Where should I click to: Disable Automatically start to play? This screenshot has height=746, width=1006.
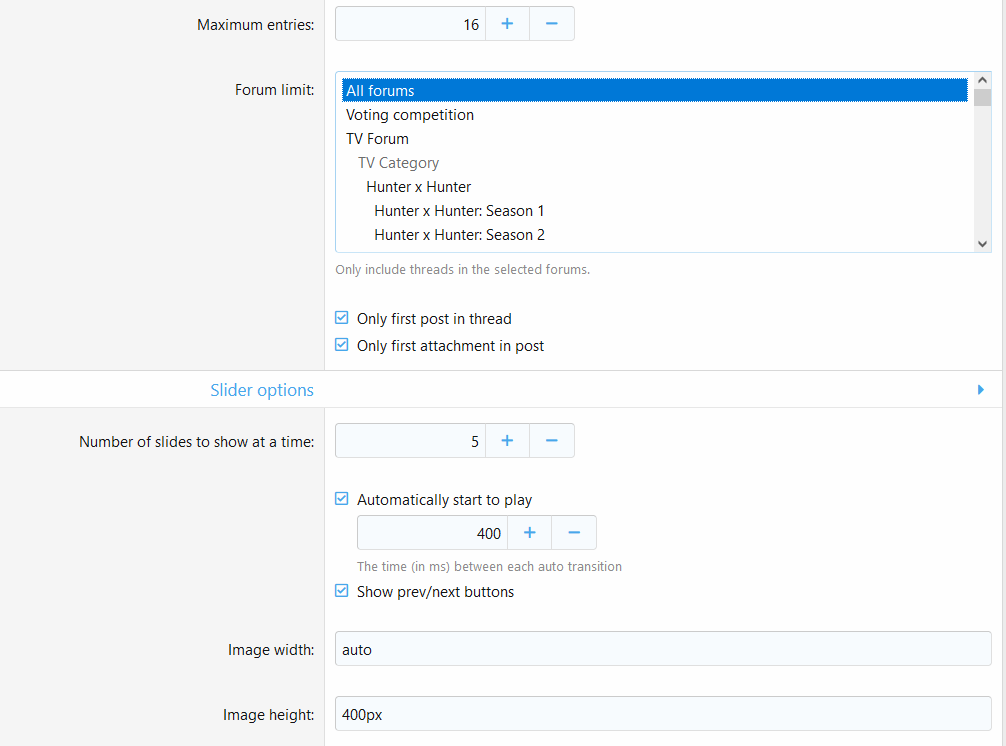(341, 498)
